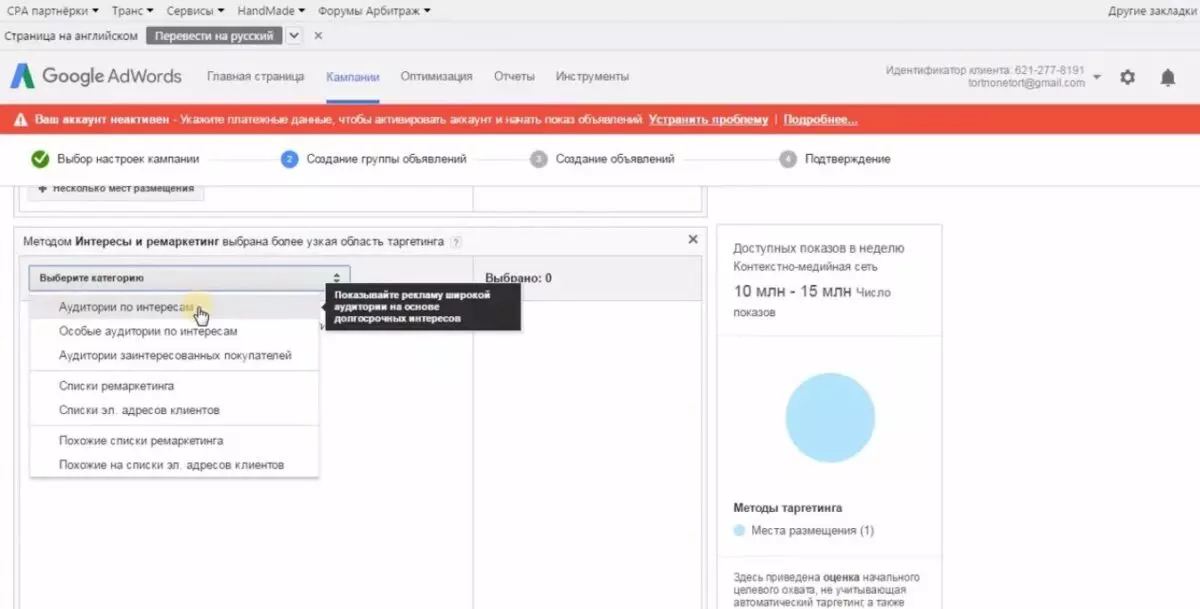
Task: Click 'Создание группы объявлений' step
Action: (386, 158)
